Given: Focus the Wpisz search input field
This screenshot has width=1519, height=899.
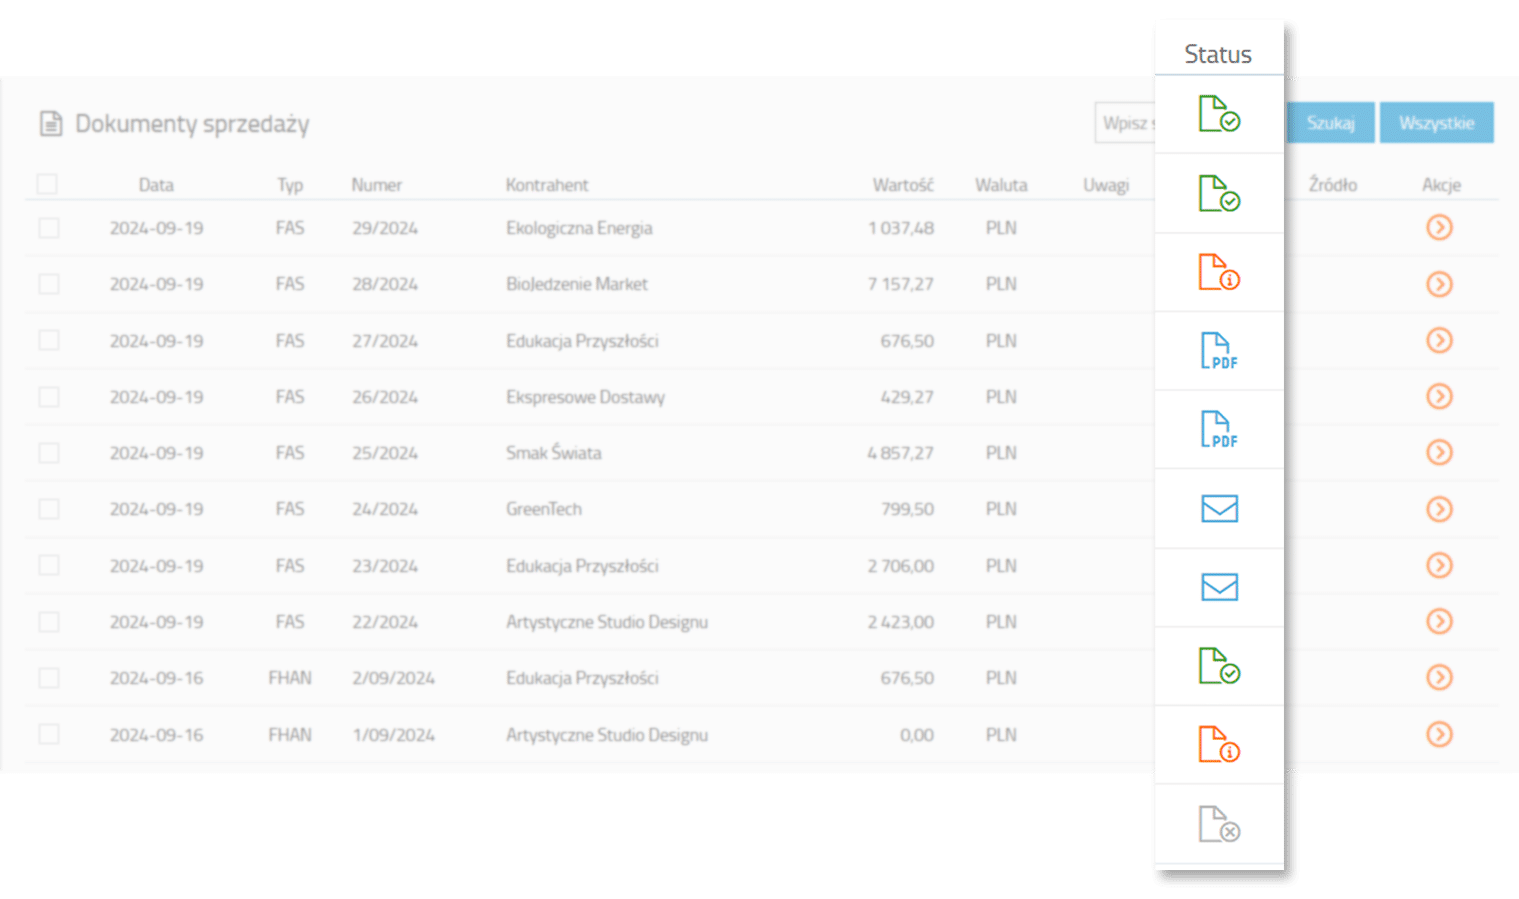Looking at the screenshot, I should coord(1126,123).
